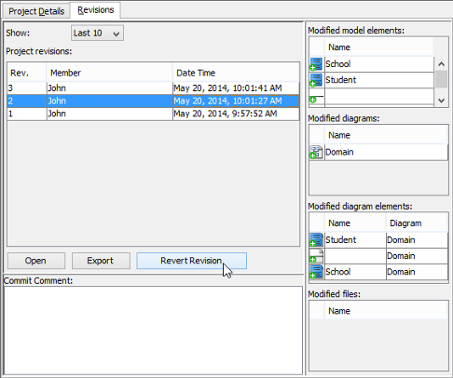Click the Revert Revision button
Screen dimensions: 453x378
click(x=191, y=261)
